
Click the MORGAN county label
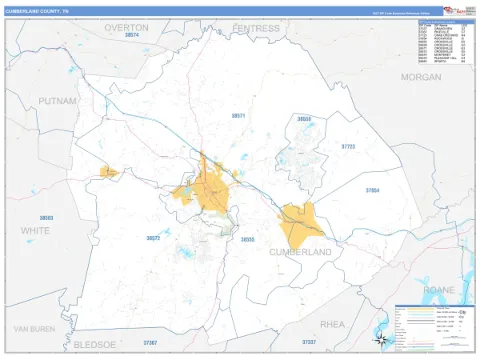pyautogui.click(x=421, y=77)
